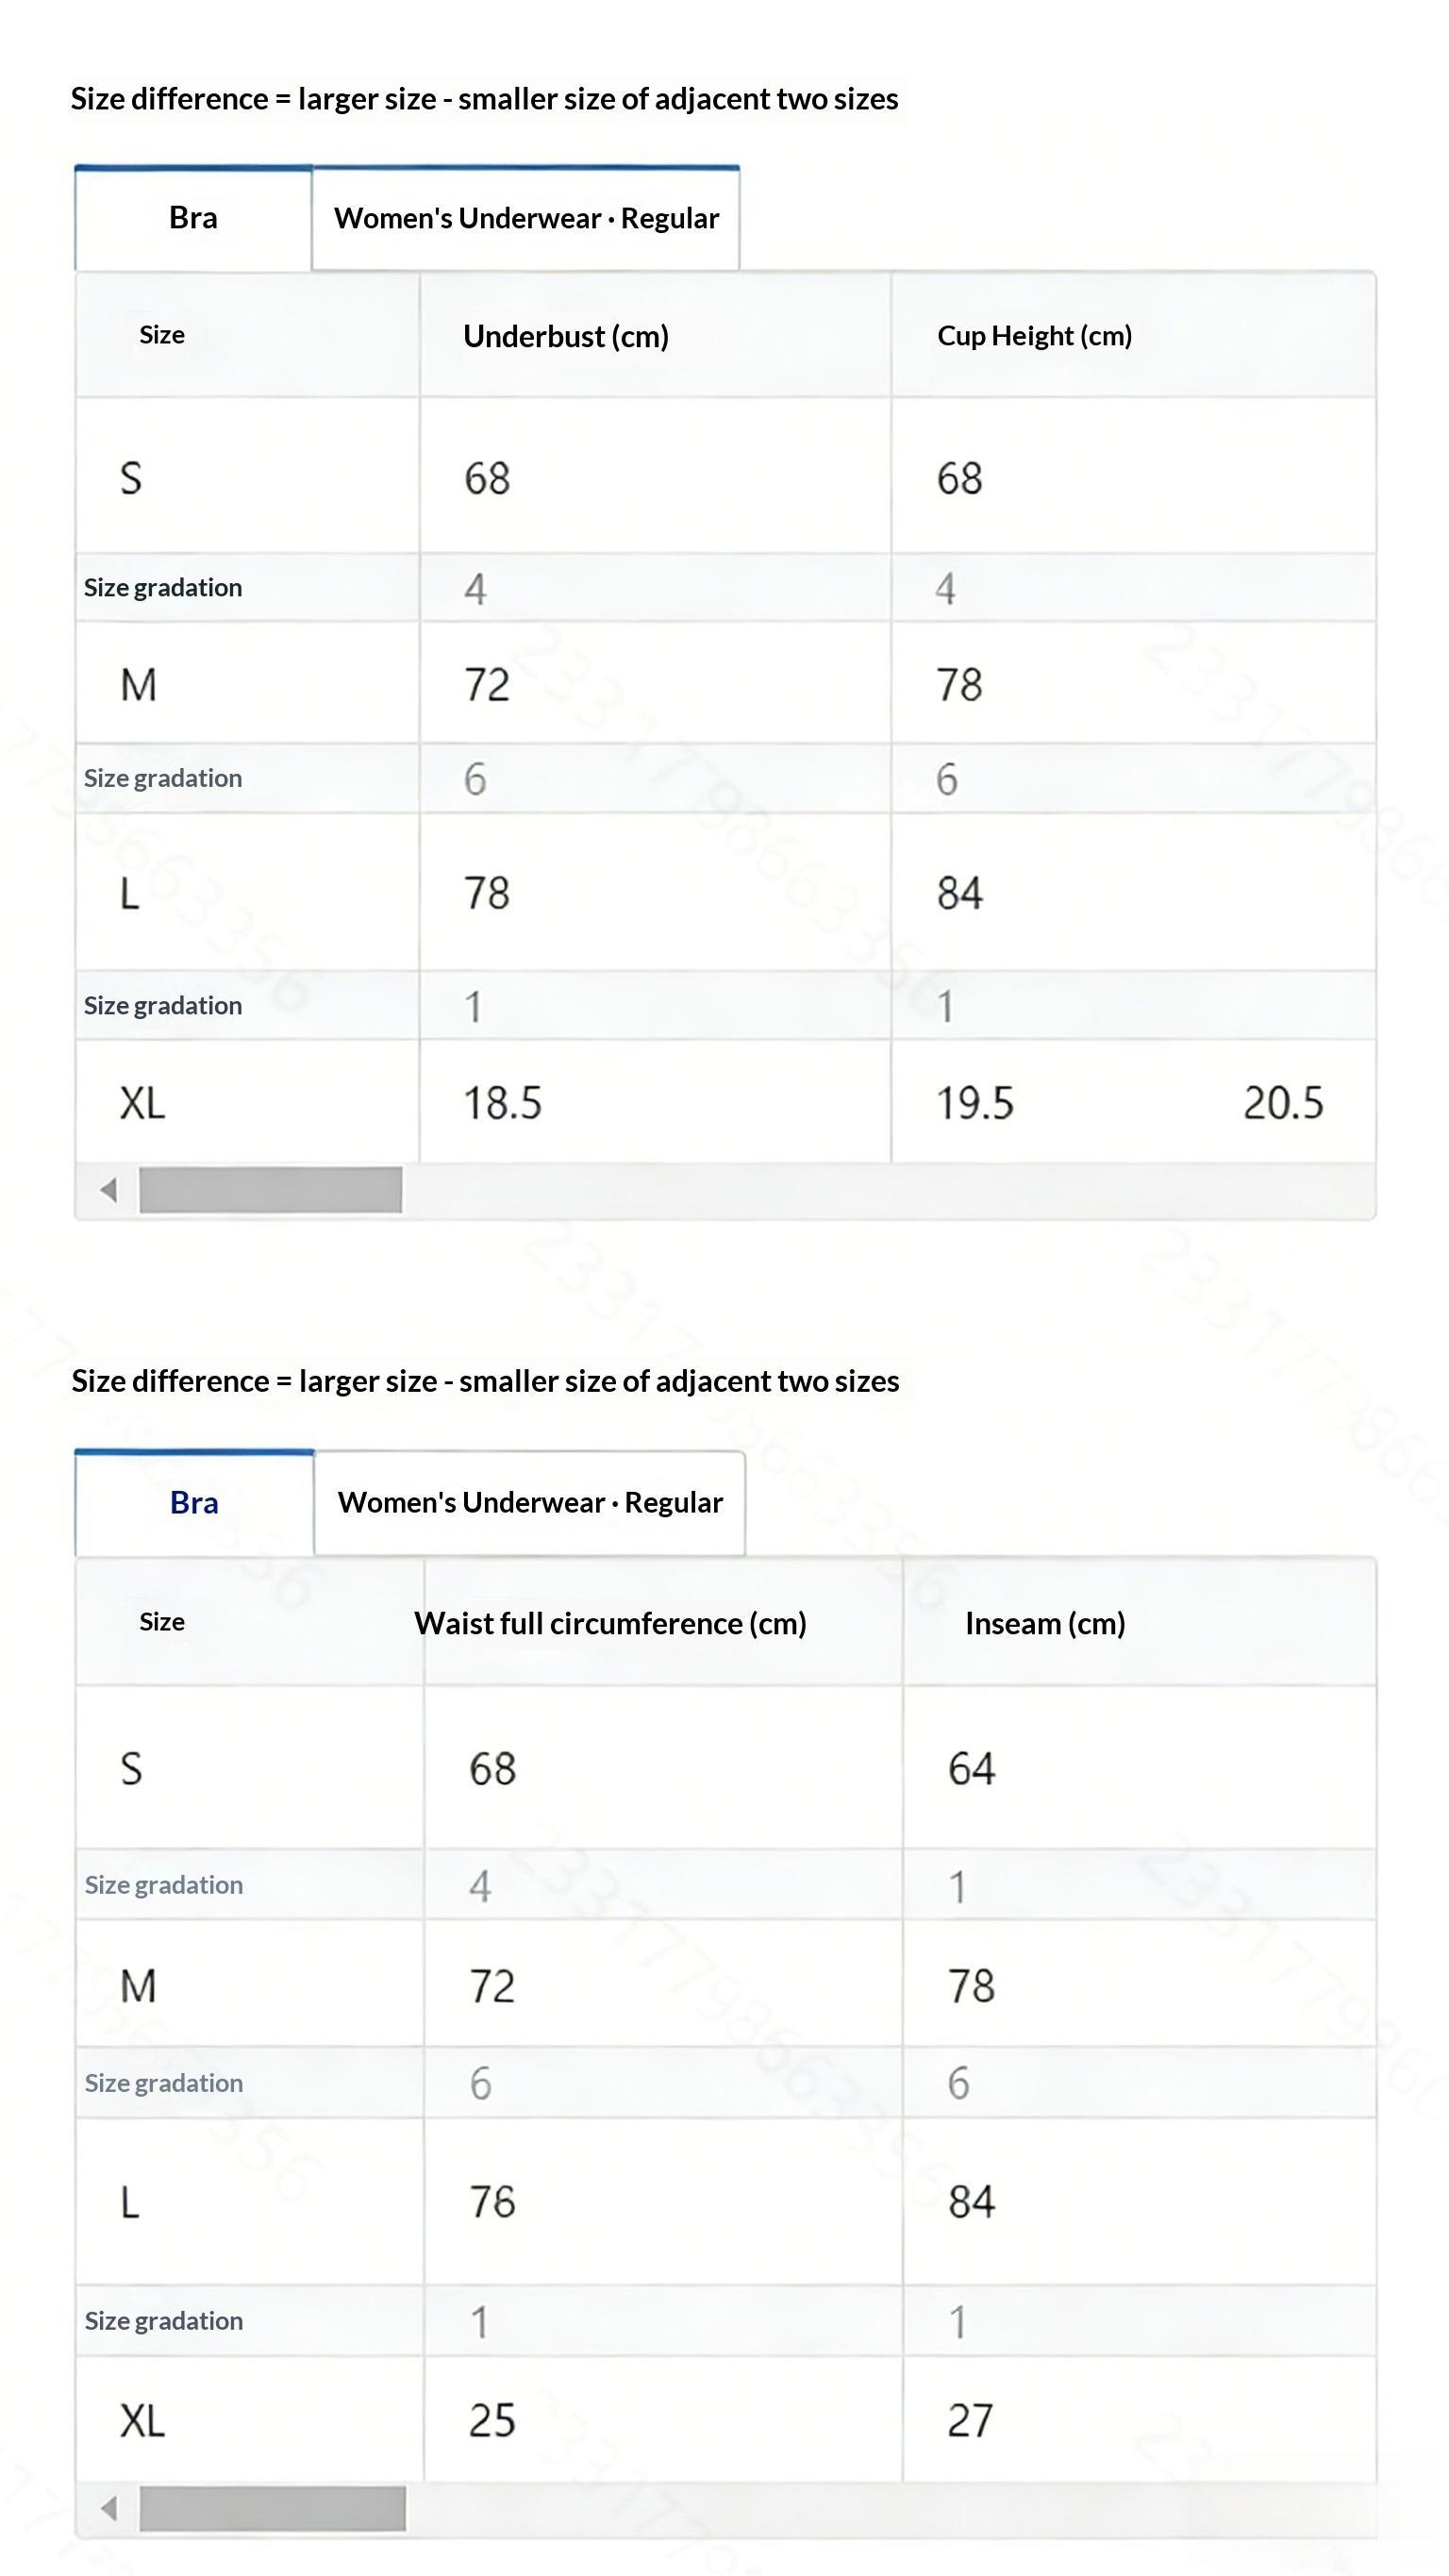This screenshot has height=2576, width=1449.
Task: Select the 27 Inseam value for XL
Action: coord(970,2421)
